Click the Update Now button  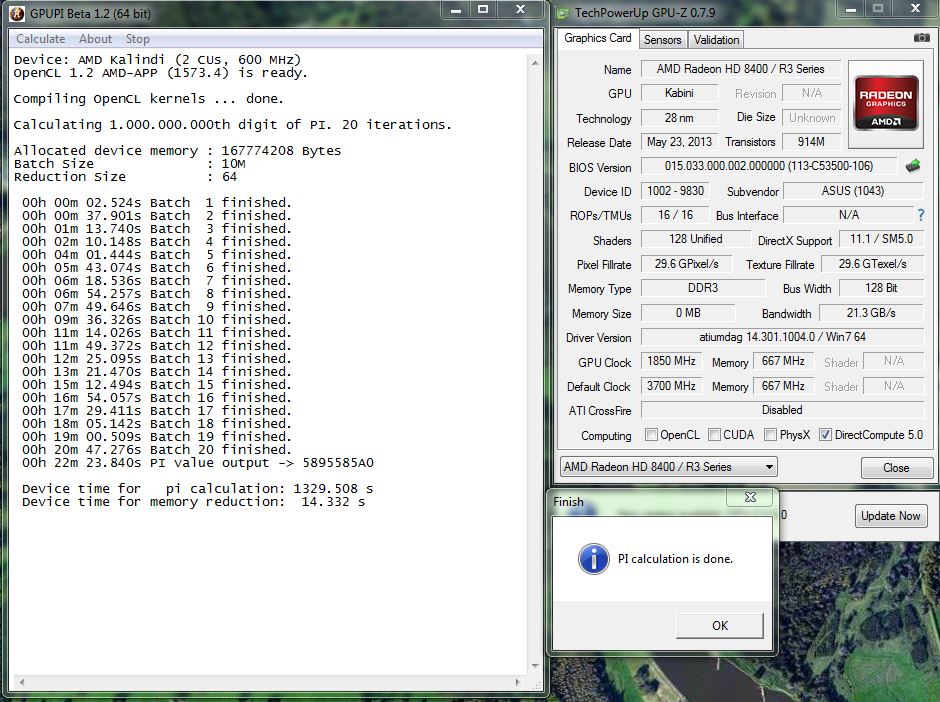[890, 516]
